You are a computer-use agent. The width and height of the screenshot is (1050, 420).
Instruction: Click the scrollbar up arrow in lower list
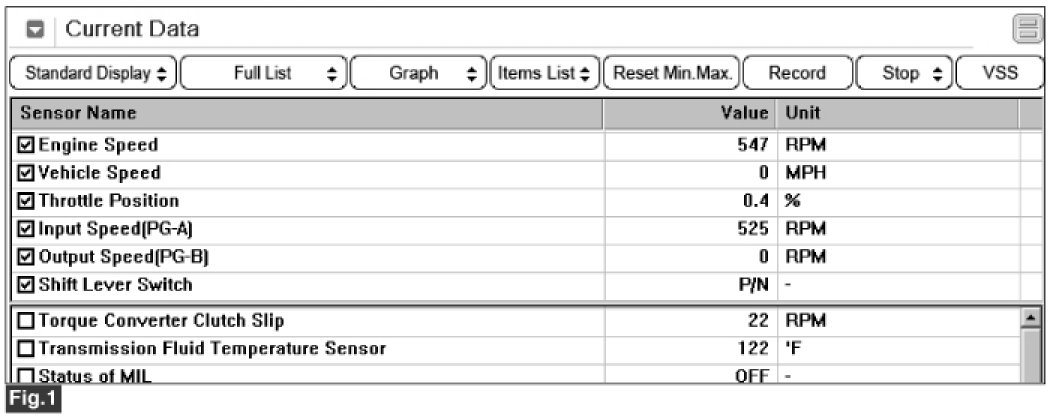coord(1032,320)
